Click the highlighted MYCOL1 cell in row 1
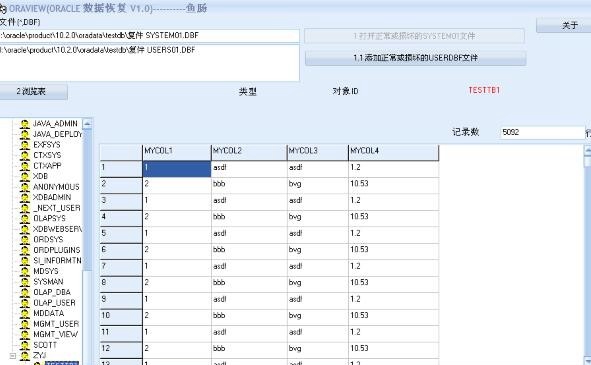591x365 pixels. 177,169
